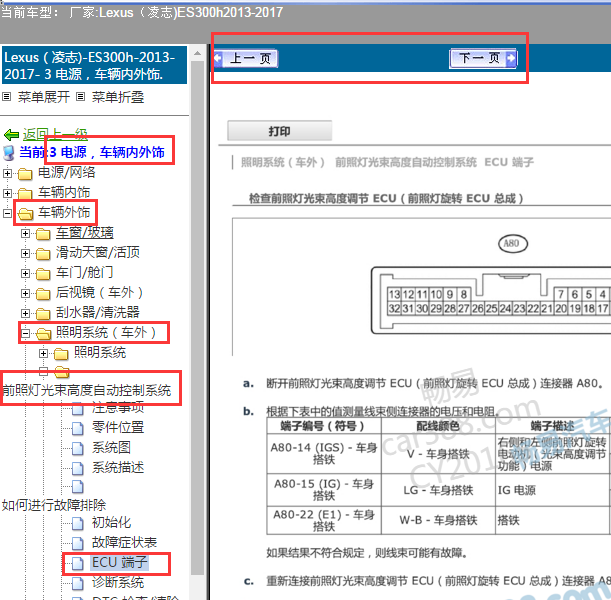The image size is (611, 600).
Task: Click the 系统描述 document icon
Action: [x=78, y=468]
